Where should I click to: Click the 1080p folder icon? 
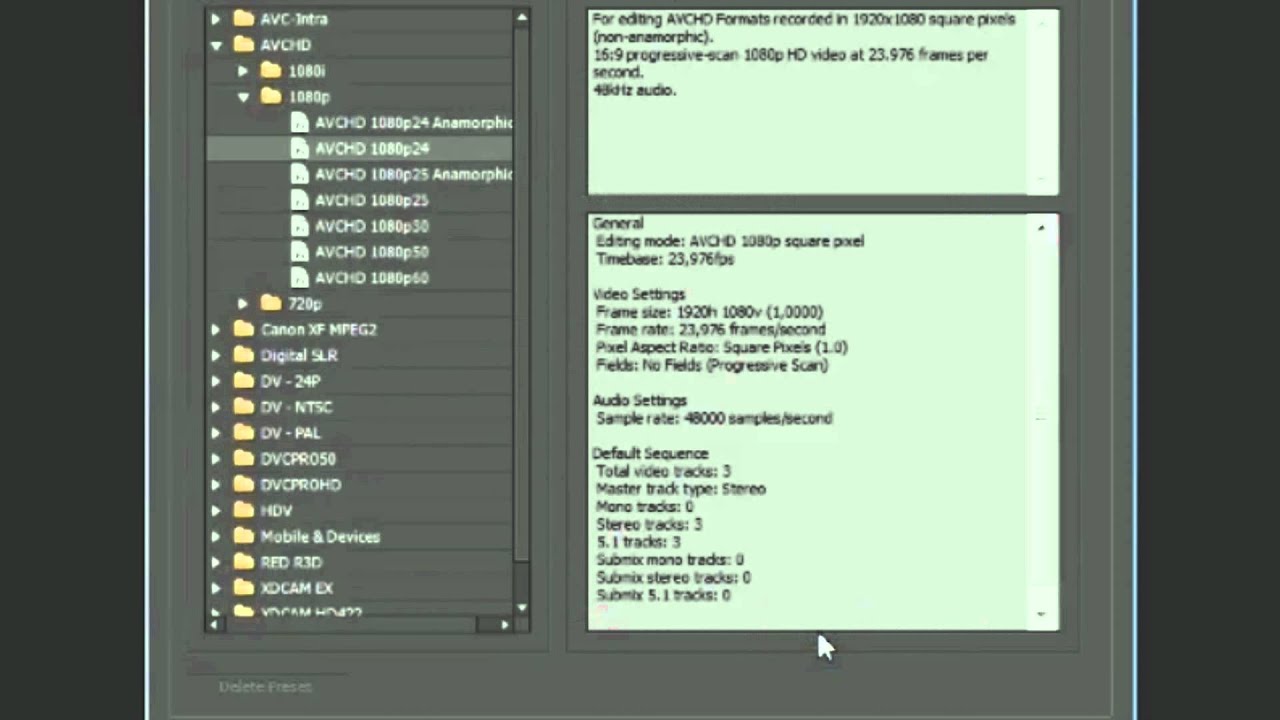[271, 96]
